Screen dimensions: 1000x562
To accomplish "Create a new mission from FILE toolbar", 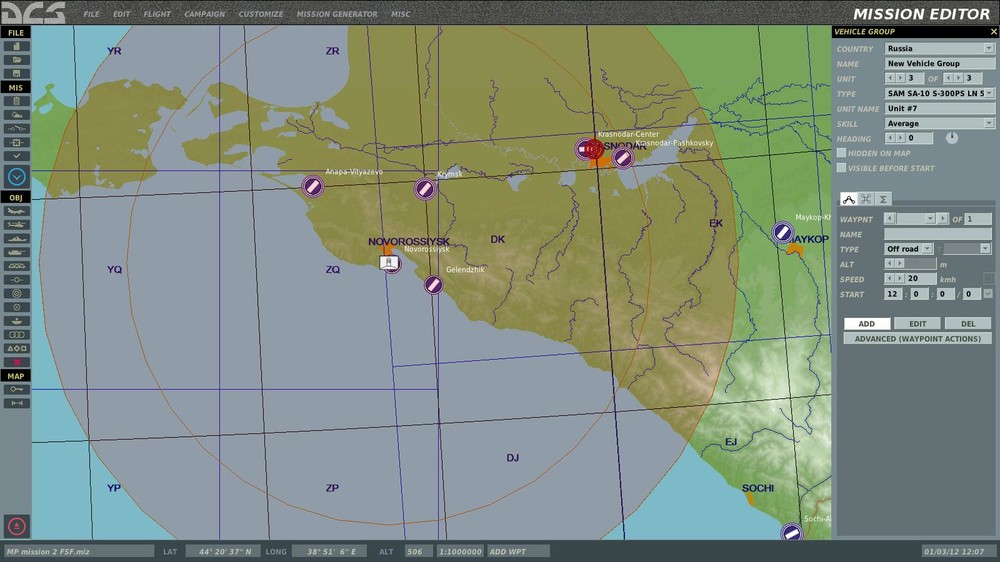I will pos(17,46).
